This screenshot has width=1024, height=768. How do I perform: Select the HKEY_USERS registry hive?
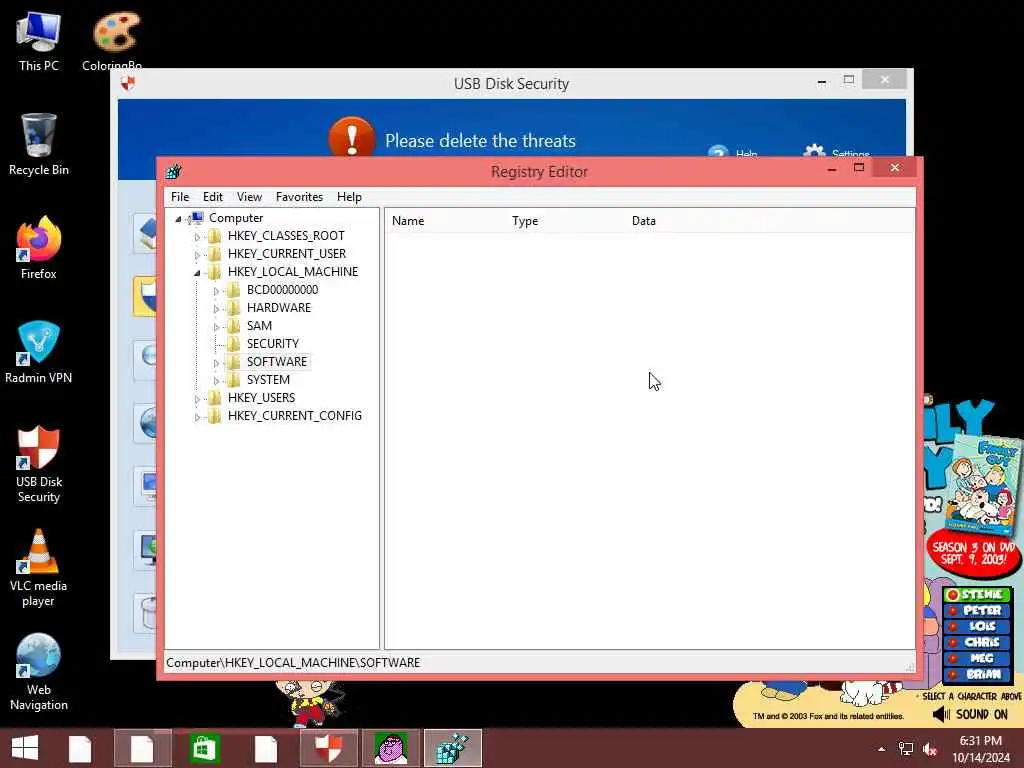(261, 398)
